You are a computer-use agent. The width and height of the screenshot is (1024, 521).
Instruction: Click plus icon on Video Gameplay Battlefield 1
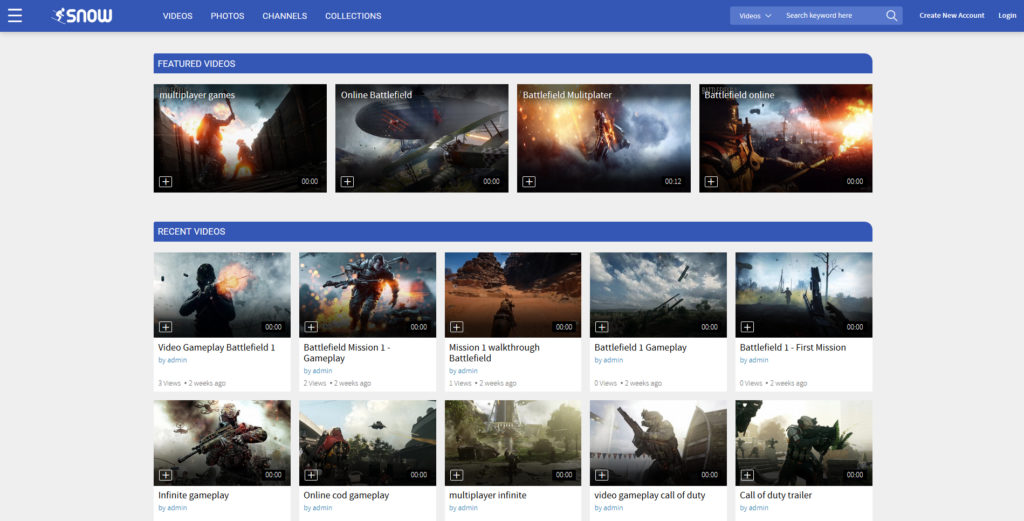[x=166, y=327]
